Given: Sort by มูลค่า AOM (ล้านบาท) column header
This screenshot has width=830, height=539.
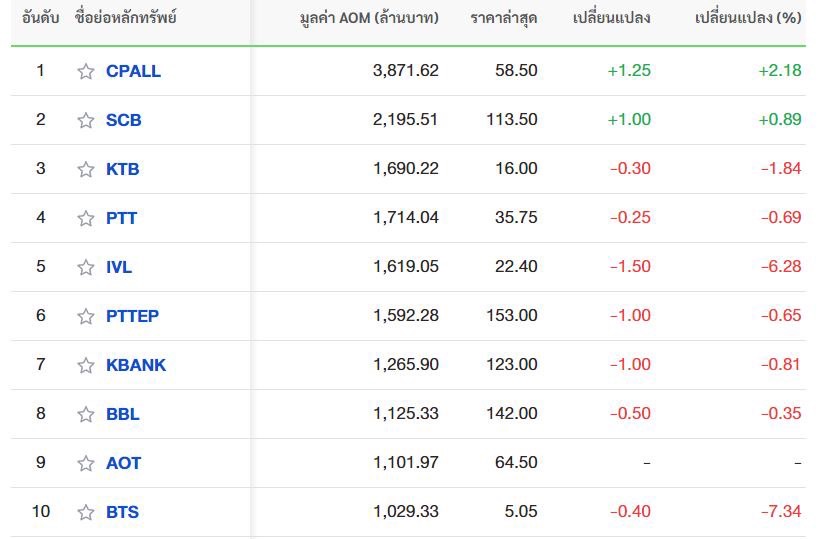Looking at the screenshot, I should click(x=369, y=18).
